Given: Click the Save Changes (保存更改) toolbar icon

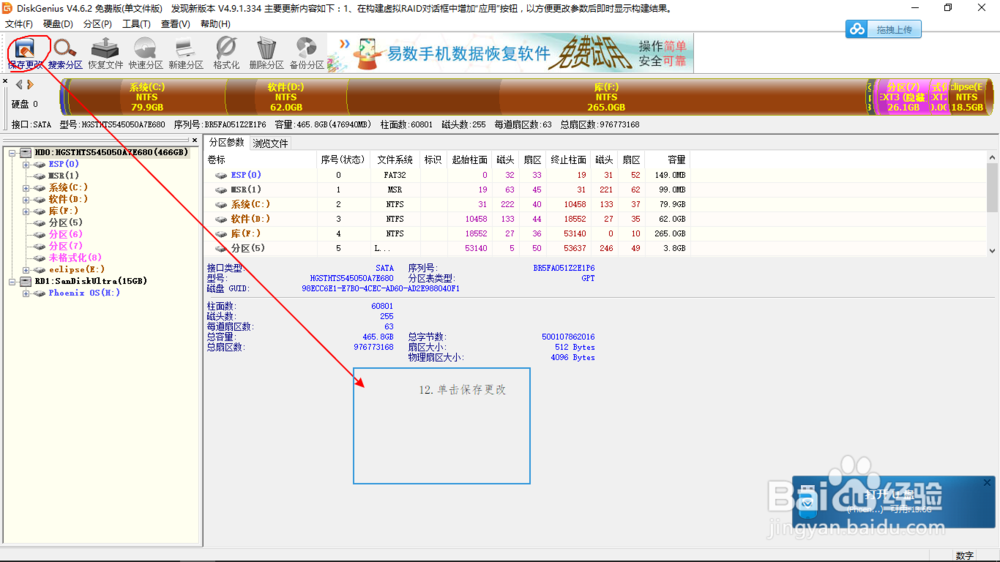Looking at the screenshot, I should point(25,54).
